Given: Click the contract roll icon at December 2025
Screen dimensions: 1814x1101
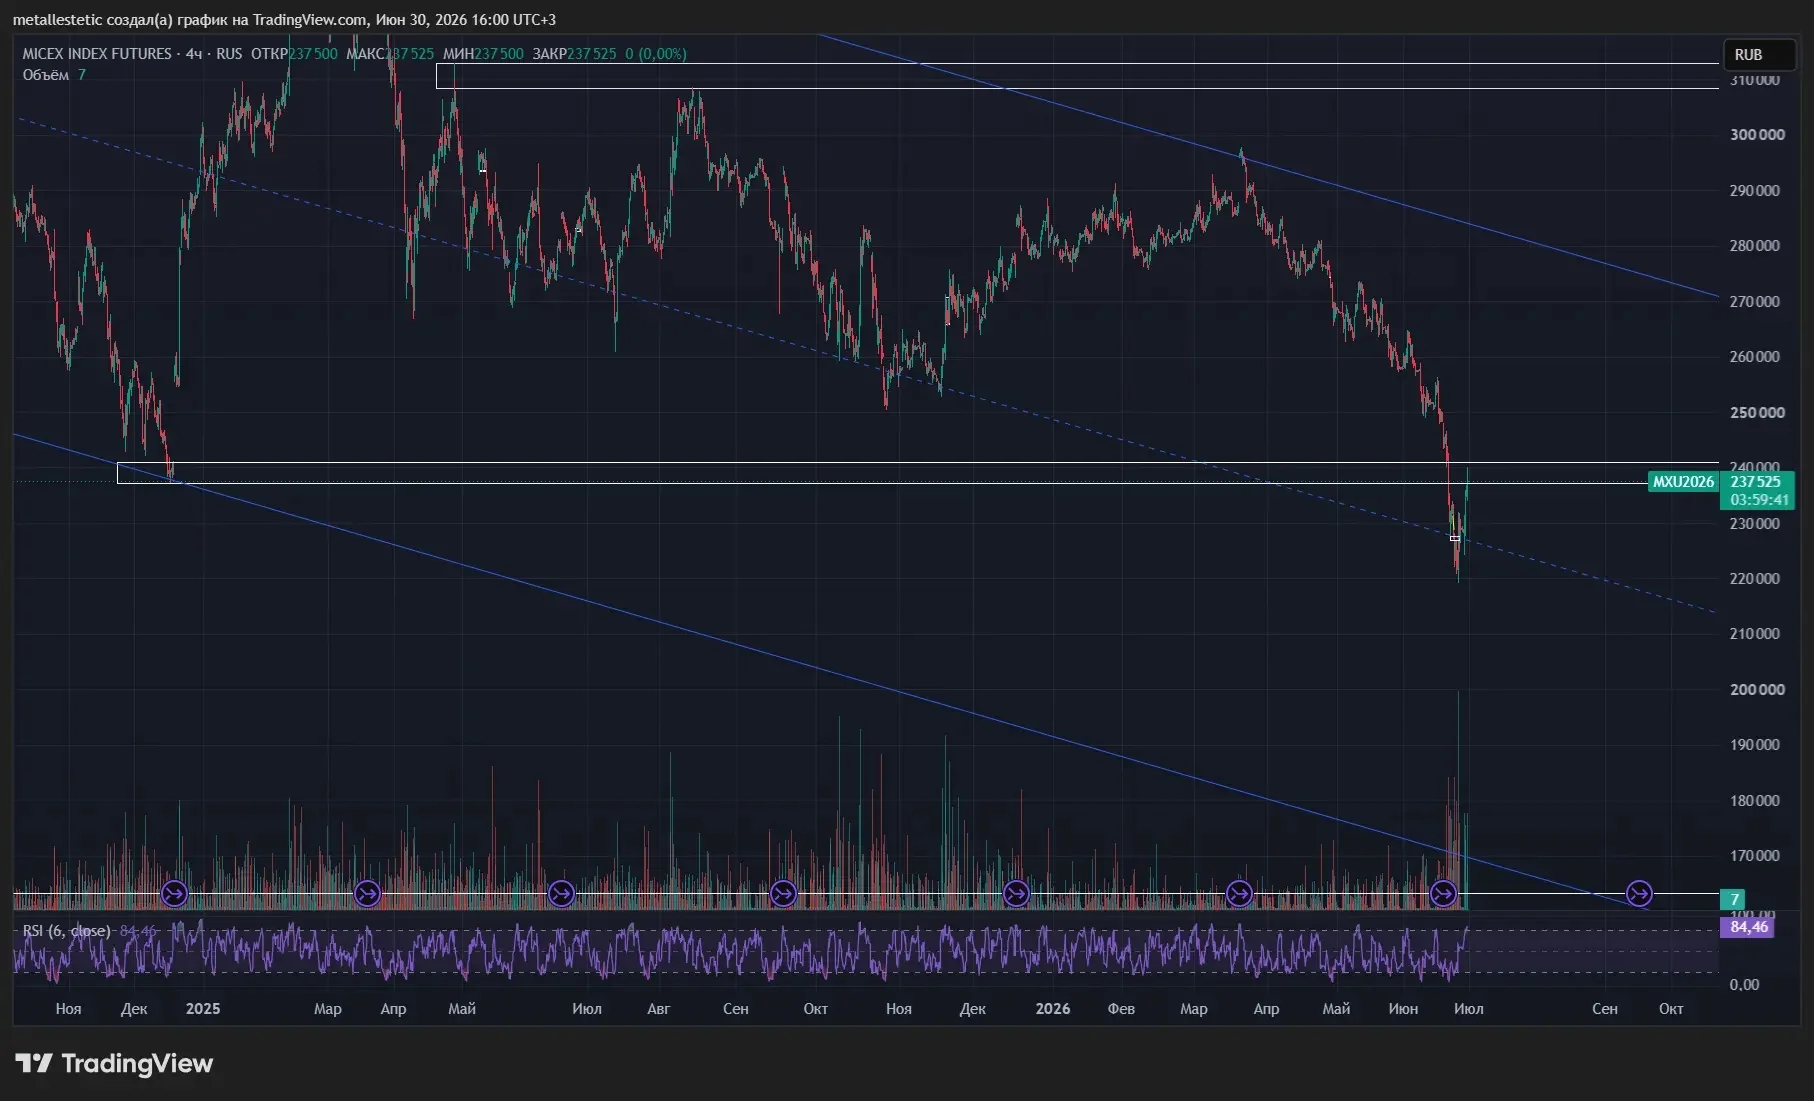Looking at the screenshot, I should [x=1016, y=893].
